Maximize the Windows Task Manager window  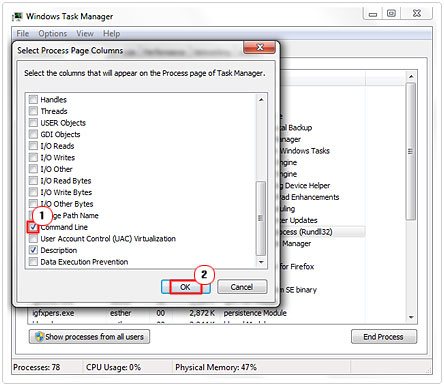391,13
